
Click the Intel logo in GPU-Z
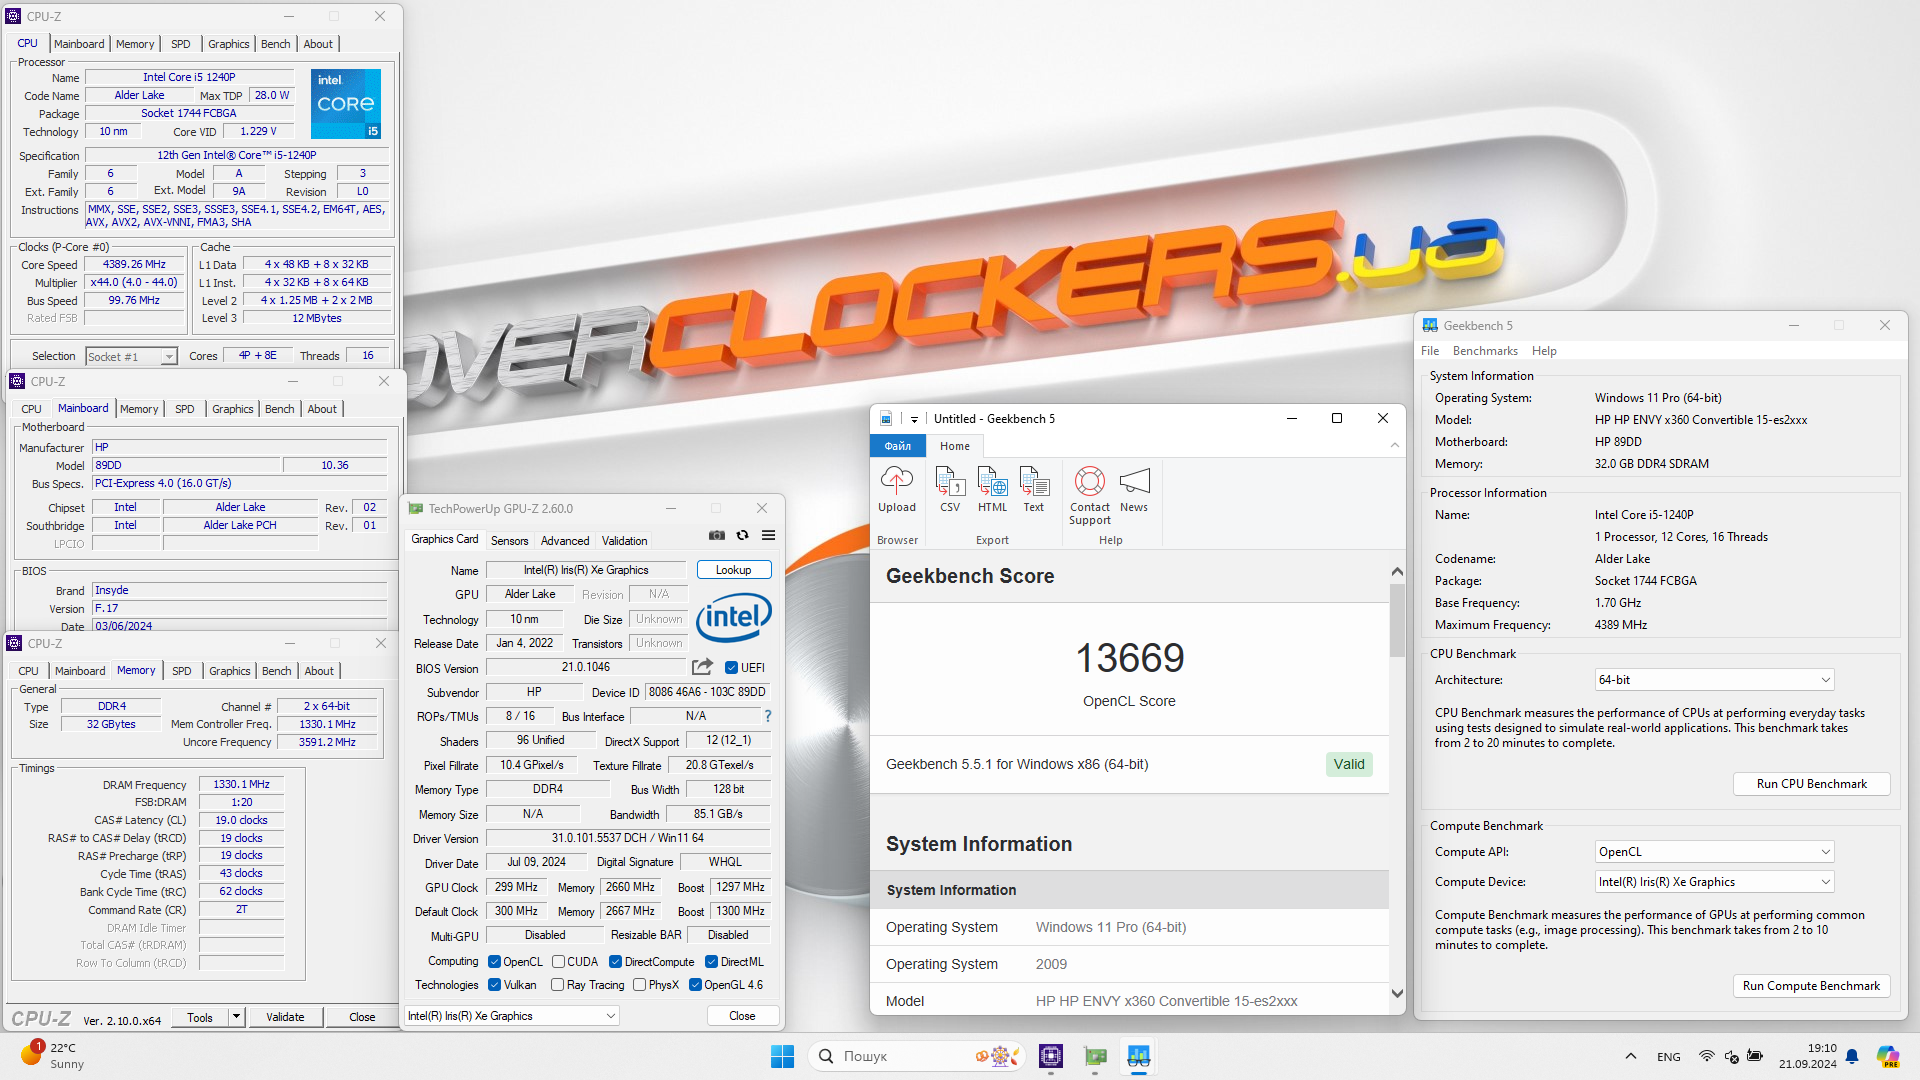[733, 617]
